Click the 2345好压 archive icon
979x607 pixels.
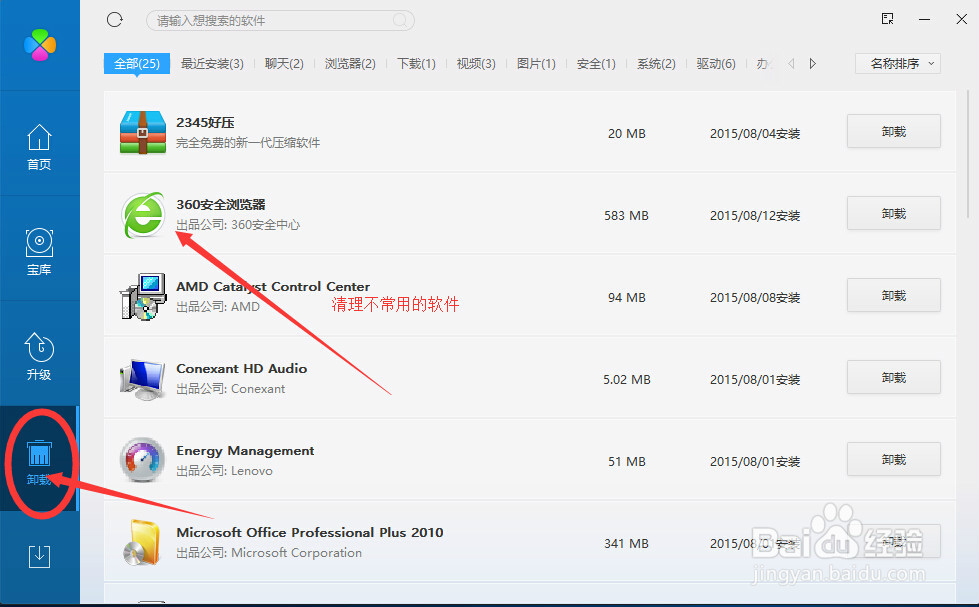click(x=143, y=132)
